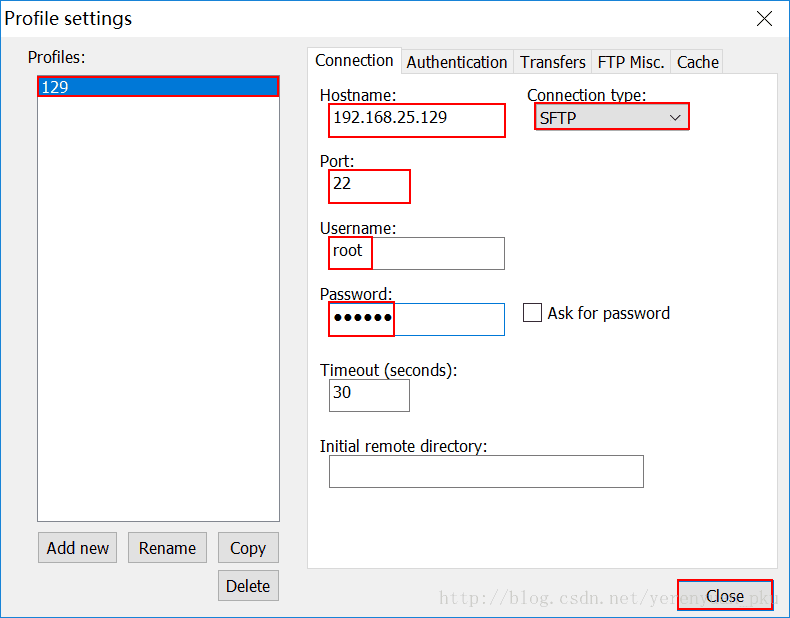Click the Copy profile button
The width and height of the screenshot is (790, 618).
247,548
